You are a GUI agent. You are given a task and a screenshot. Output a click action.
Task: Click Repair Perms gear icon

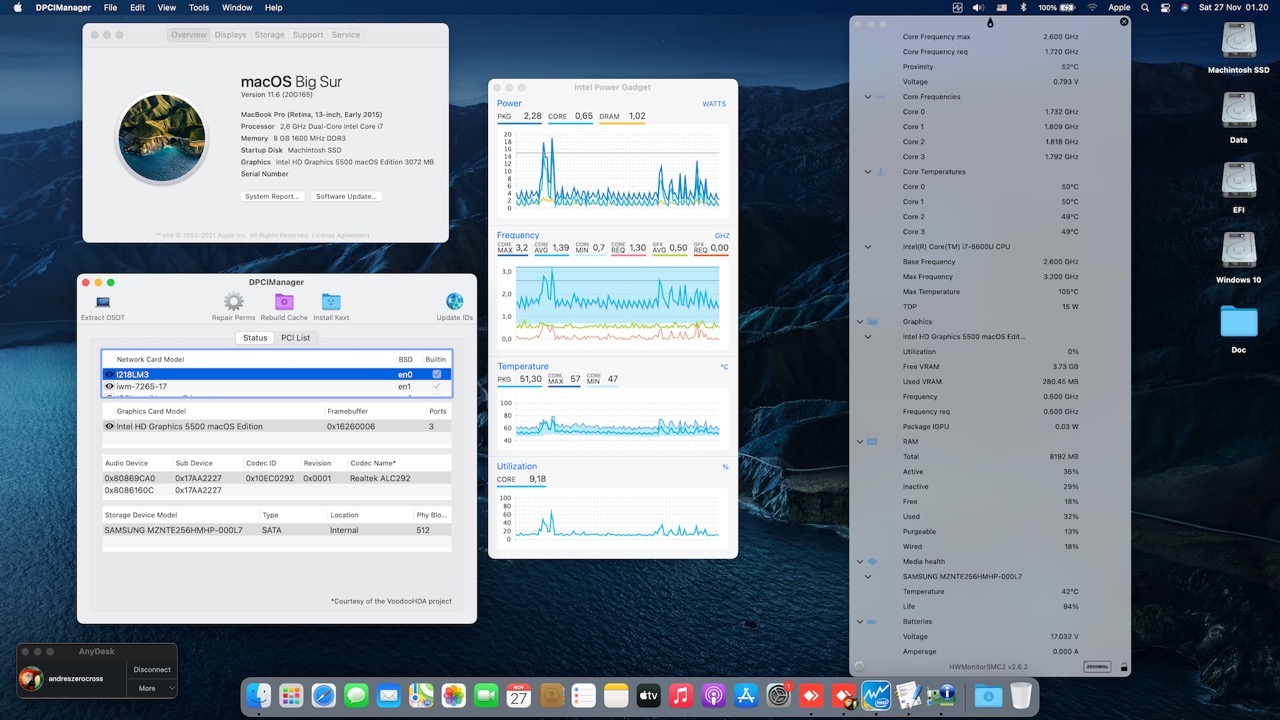233,301
